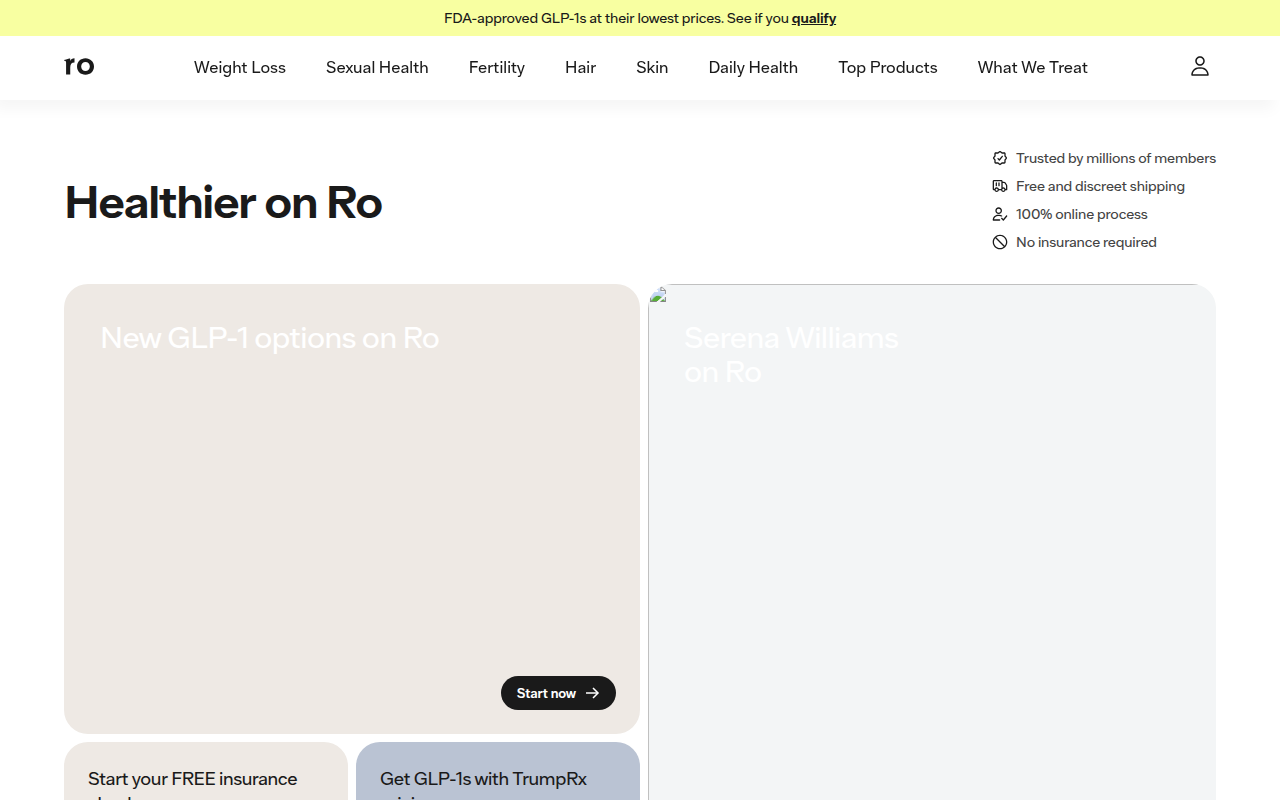Open the Sexual Health menu
Screen dimensions: 1280x800
pyautogui.click(x=377, y=67)
